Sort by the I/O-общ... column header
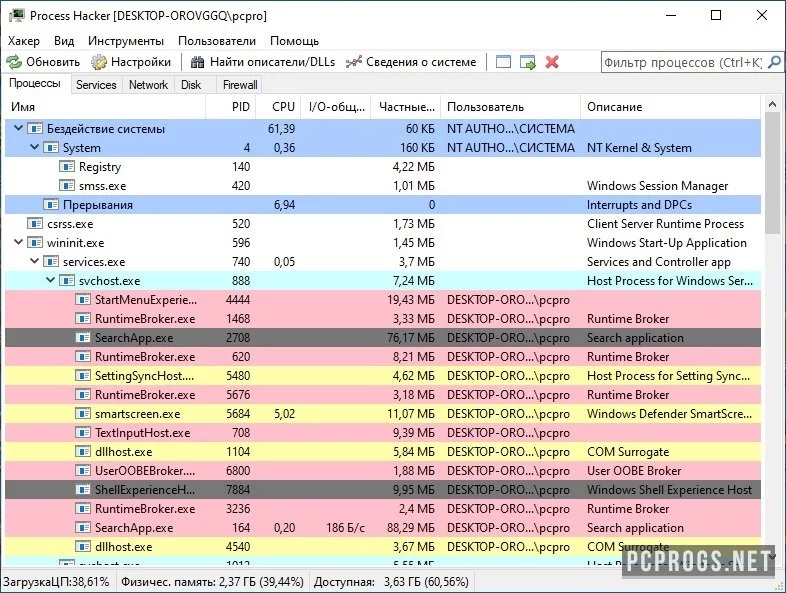This screenshot has width=786, height=593. (x=336, y=107)
